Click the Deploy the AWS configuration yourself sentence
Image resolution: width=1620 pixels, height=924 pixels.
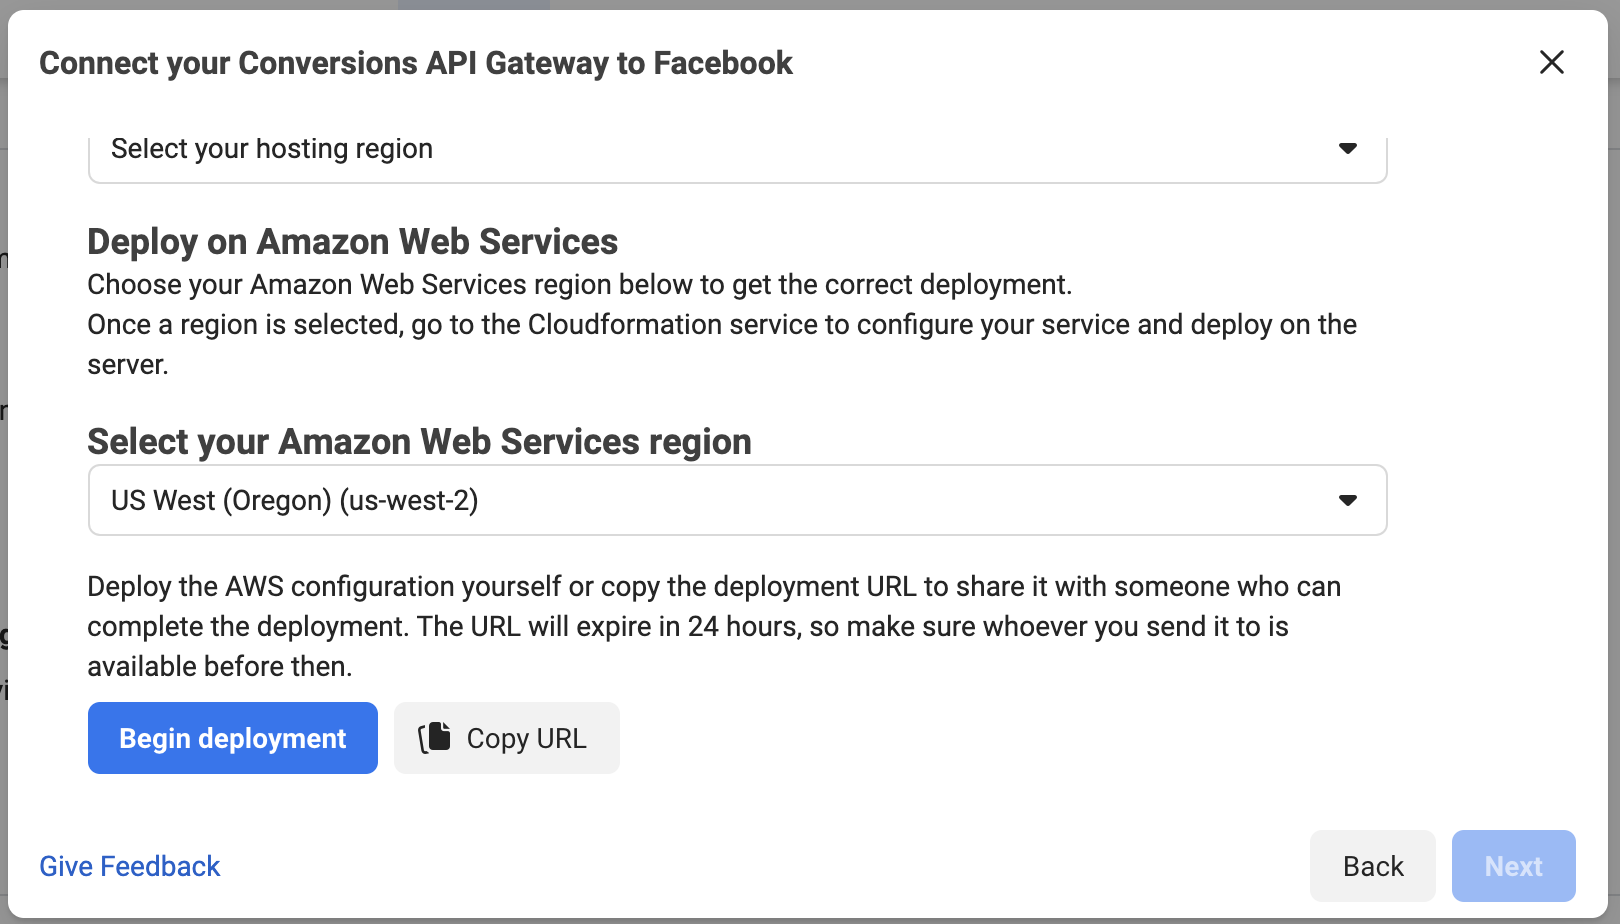pyautogui.click(x=714, y=587)
